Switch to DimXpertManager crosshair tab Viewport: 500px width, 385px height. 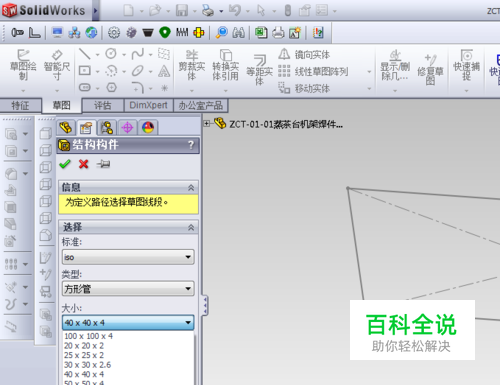tap(127, 128)
